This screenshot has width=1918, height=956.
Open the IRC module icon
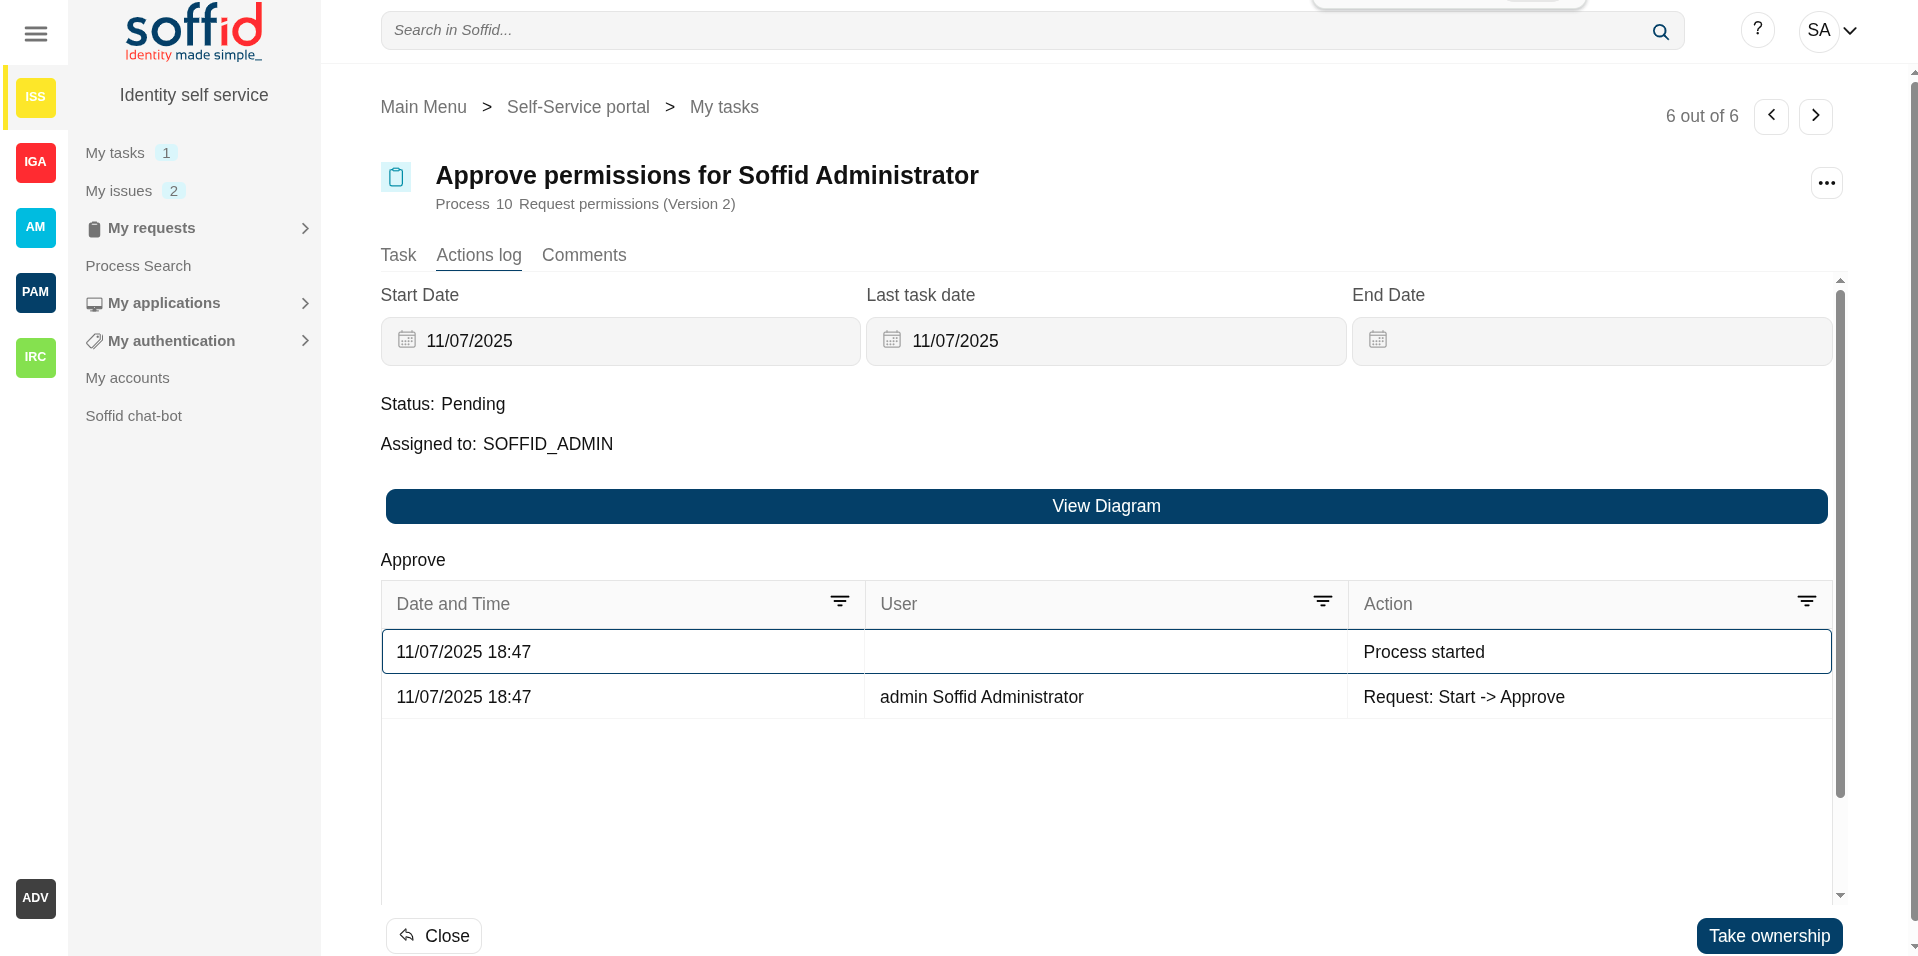(36, 358)
